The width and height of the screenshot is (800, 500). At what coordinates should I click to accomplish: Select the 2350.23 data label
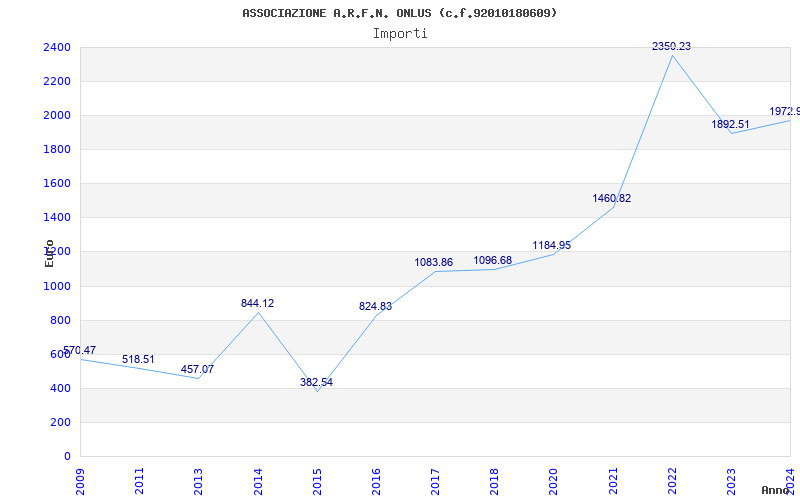[x=671, y=46]
